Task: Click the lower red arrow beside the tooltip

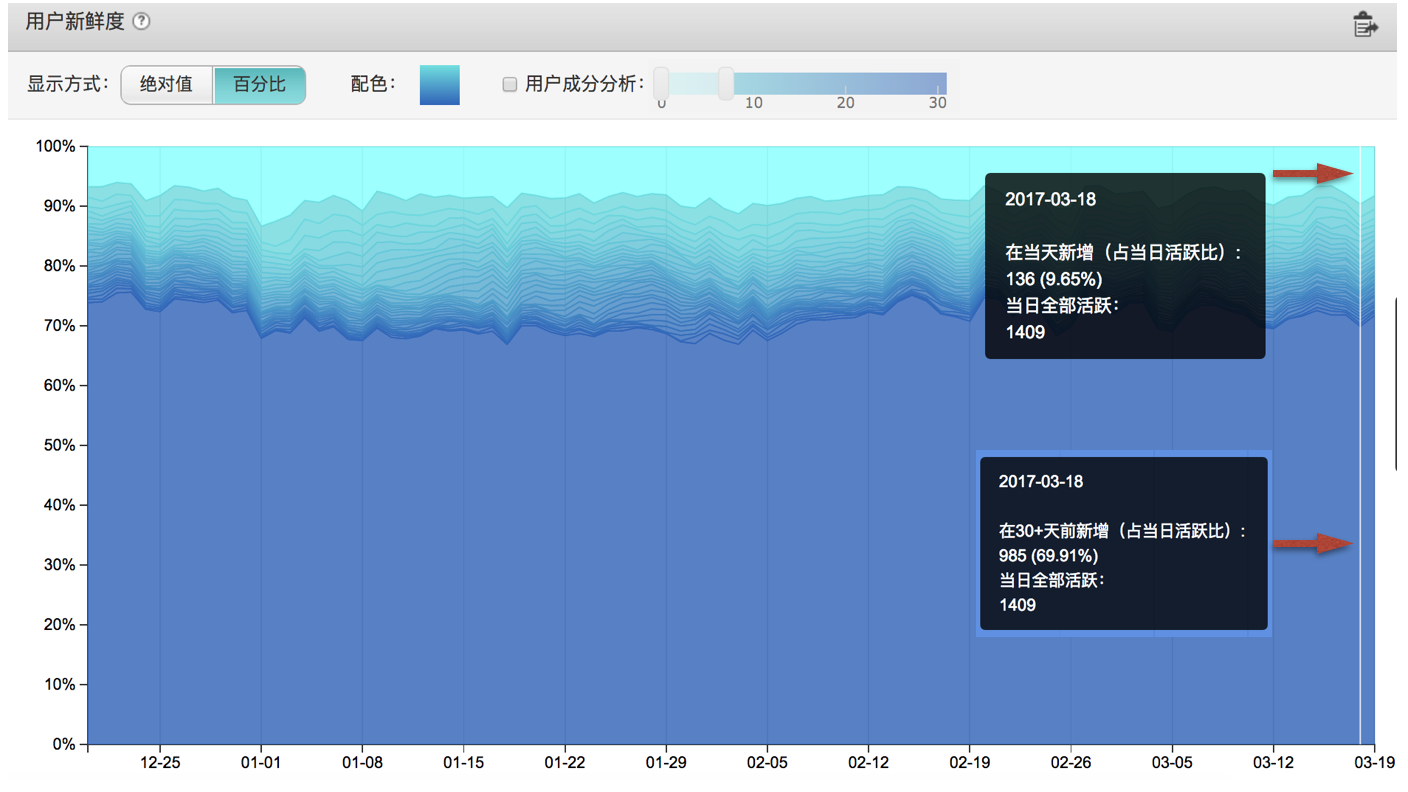Action: pyautogui.click(x=1313, y=543)
